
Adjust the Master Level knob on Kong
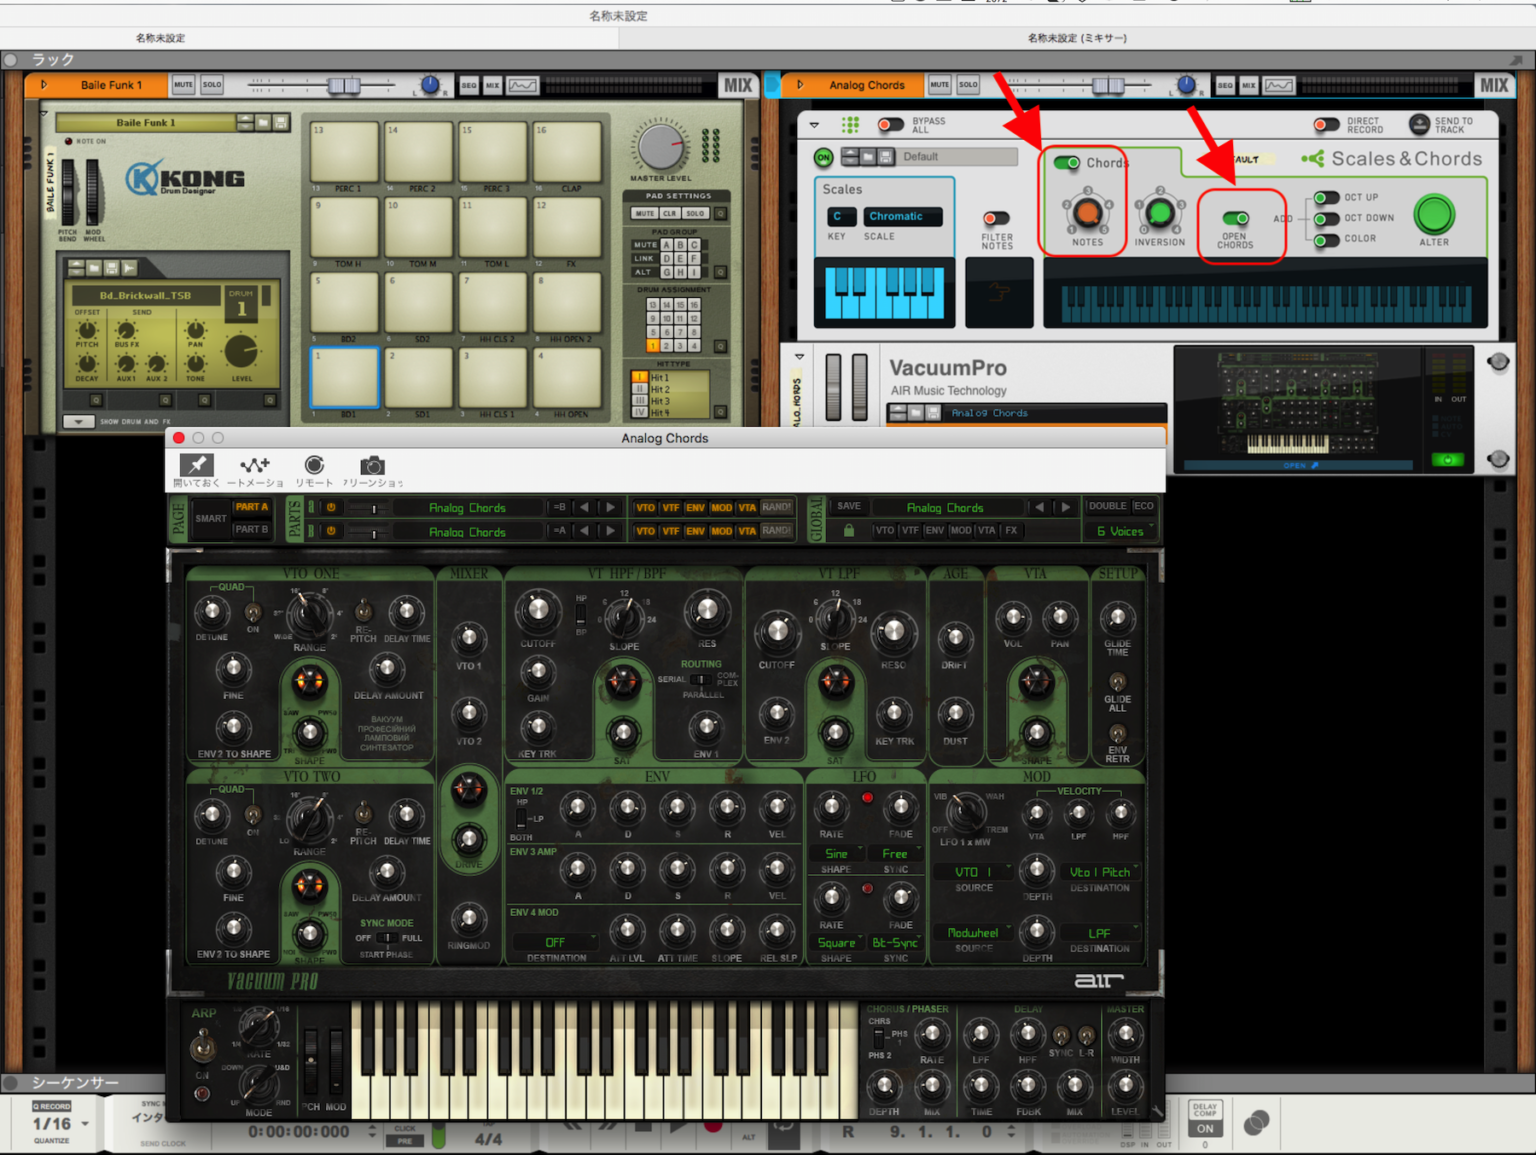coord(660,148)
